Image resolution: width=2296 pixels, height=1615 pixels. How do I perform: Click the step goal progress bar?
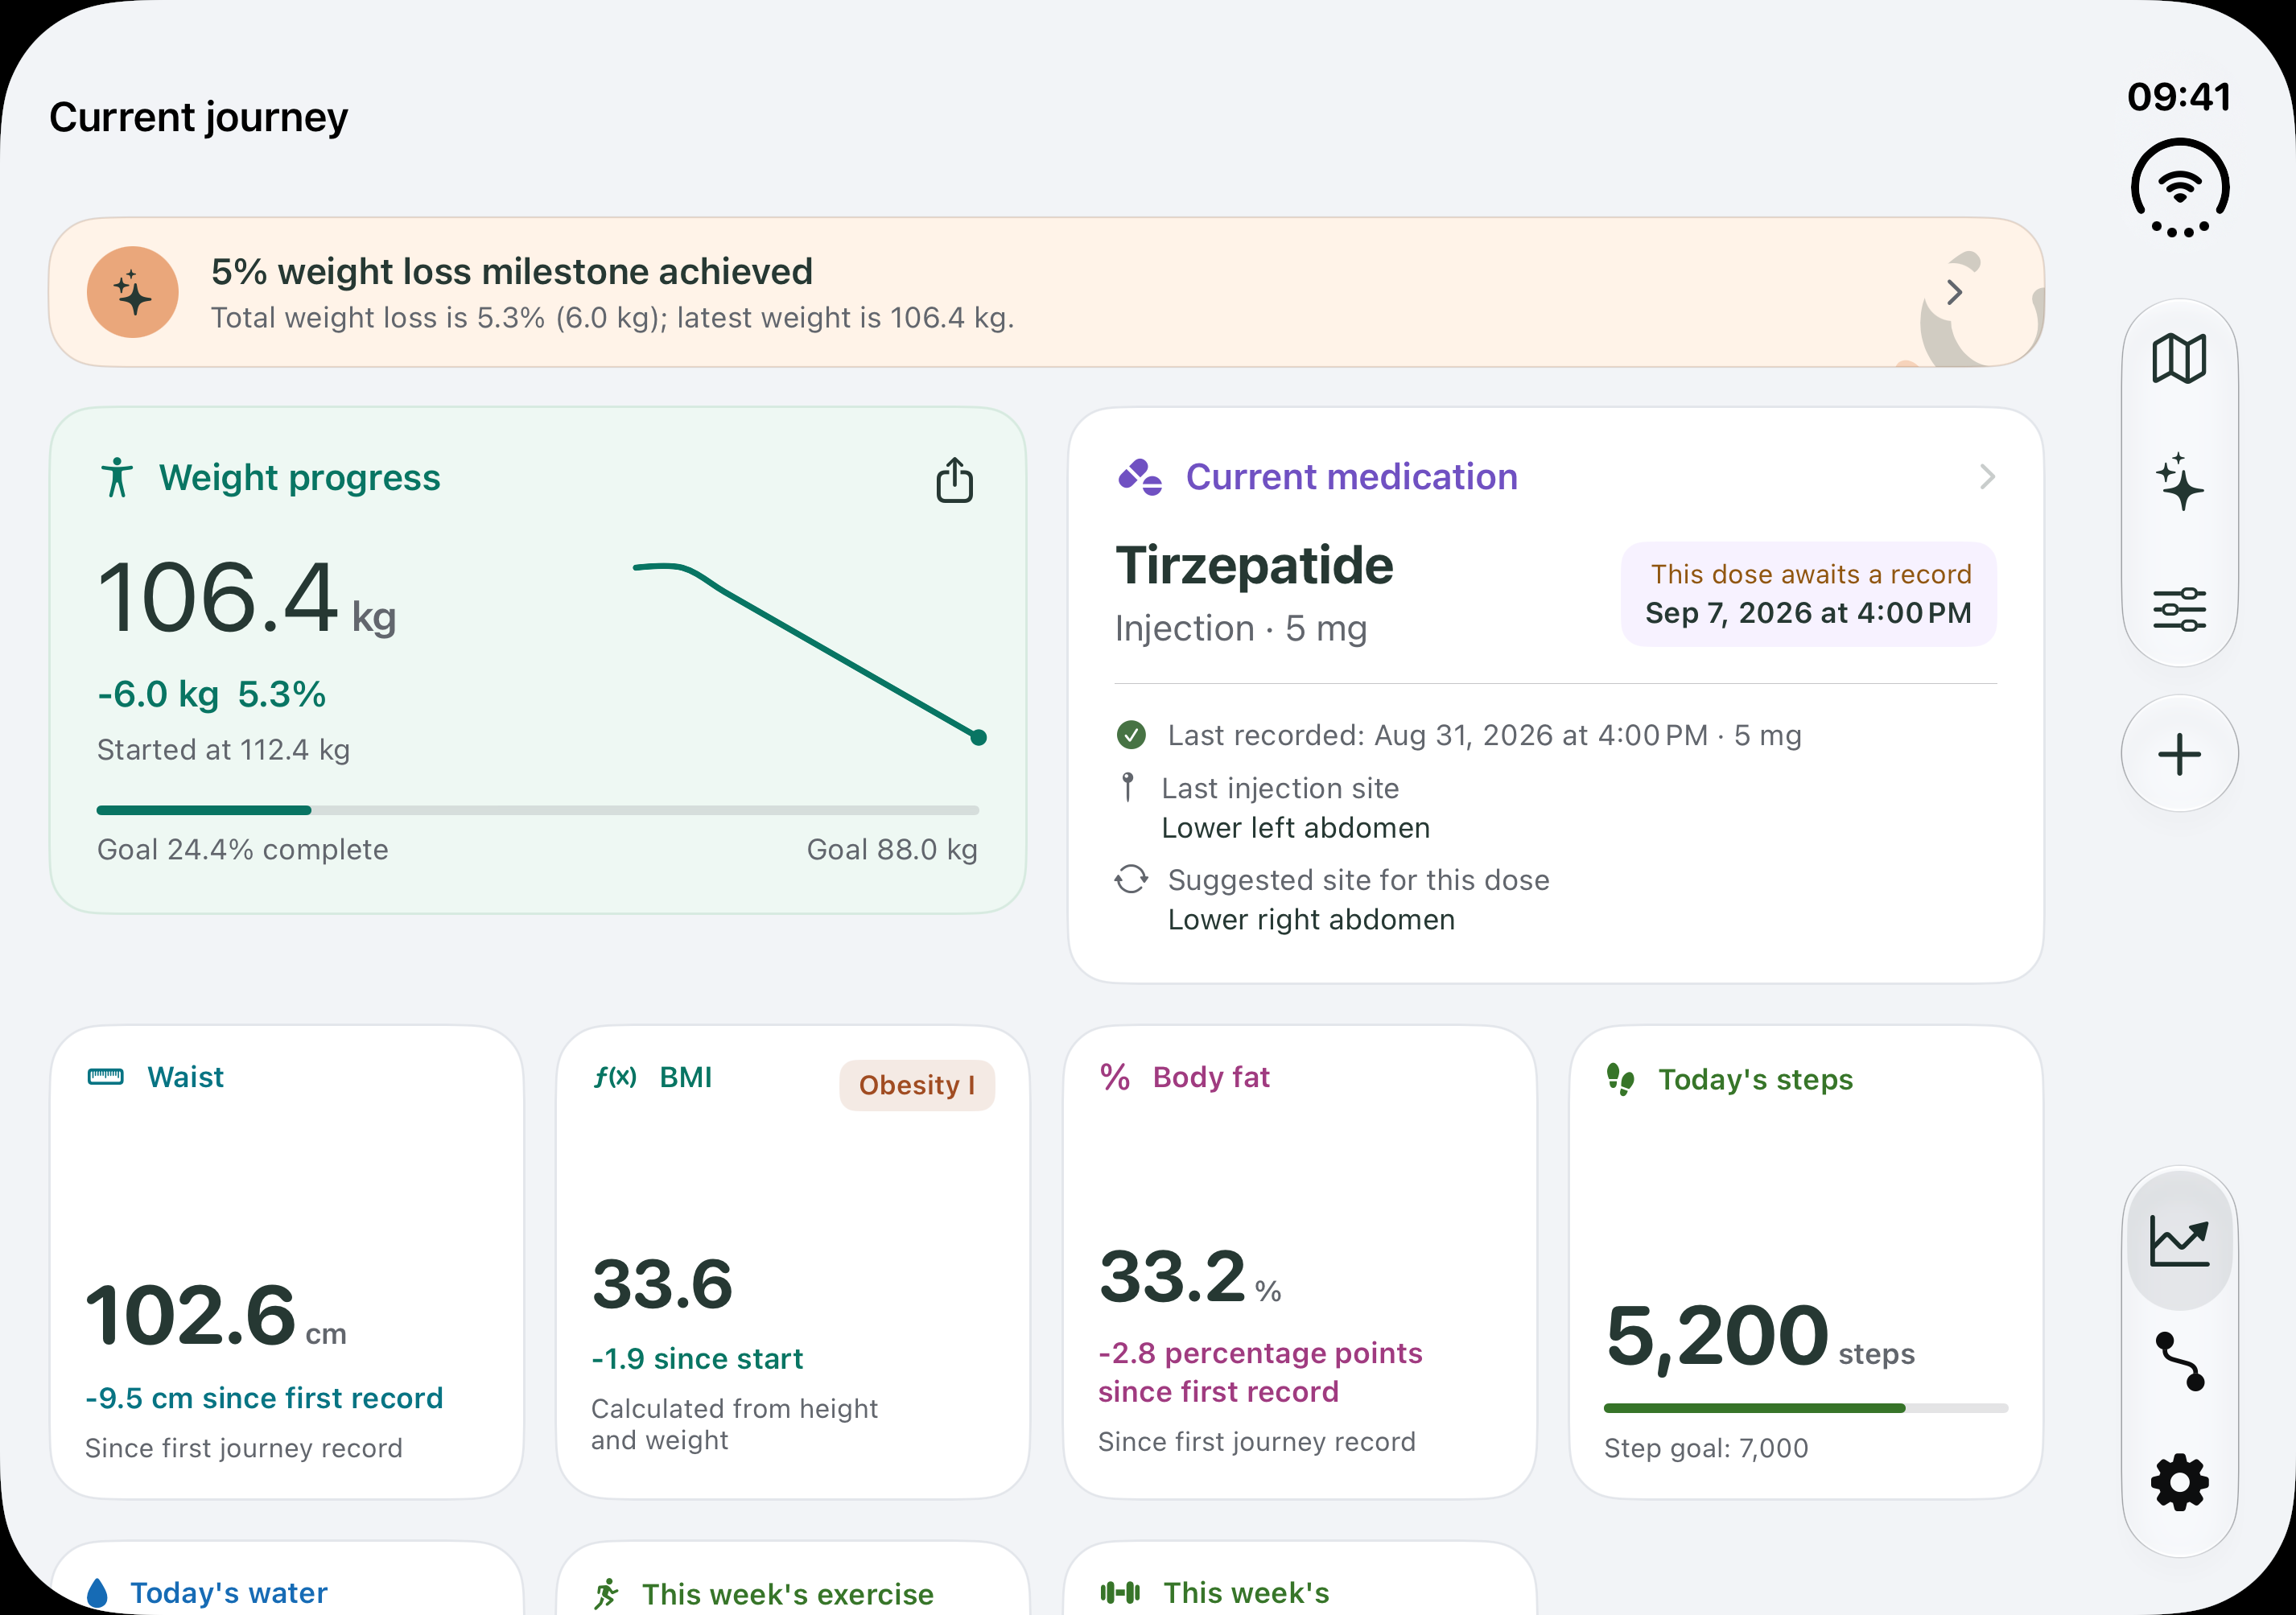point(1805,1408)
